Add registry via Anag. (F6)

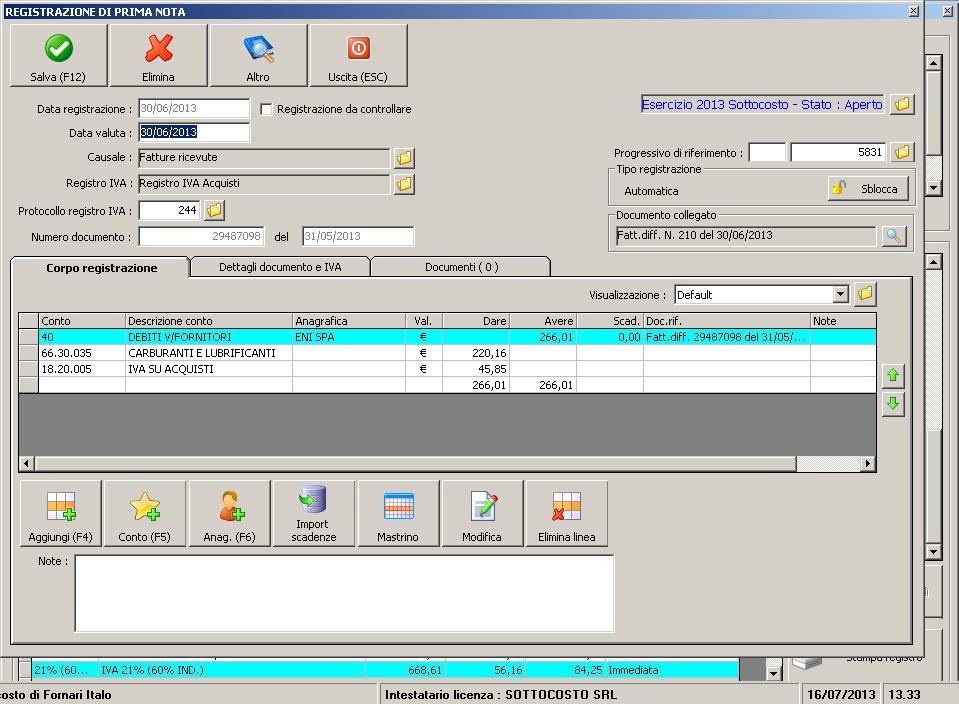[x=229, y=513]
